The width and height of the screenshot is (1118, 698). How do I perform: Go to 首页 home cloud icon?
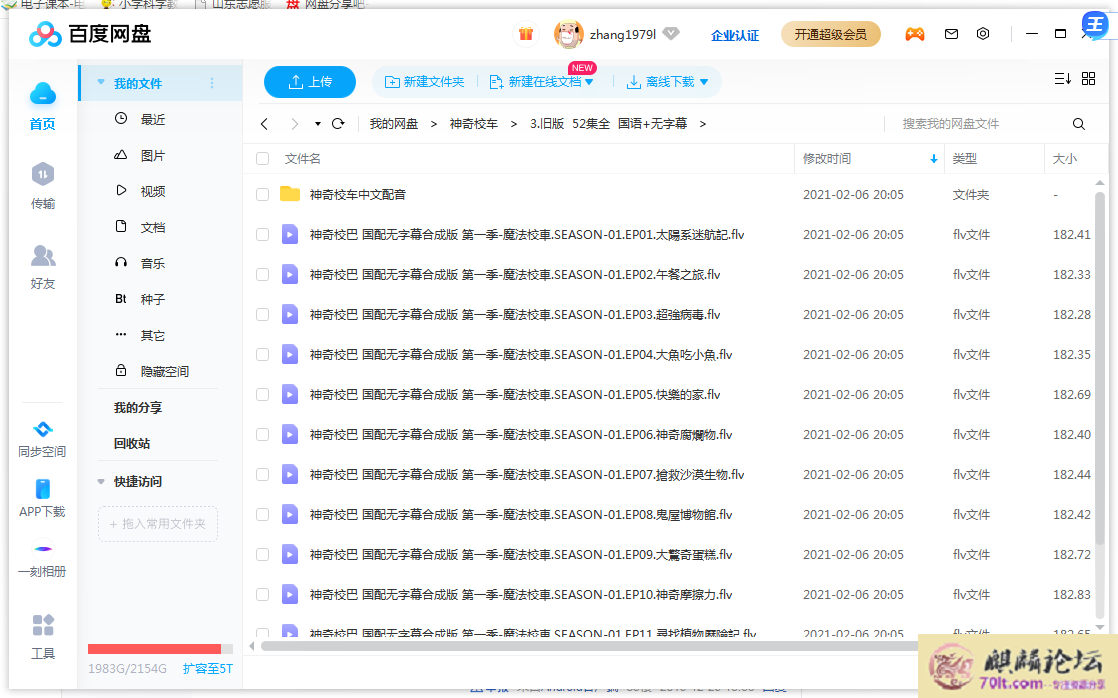(43, 94)
